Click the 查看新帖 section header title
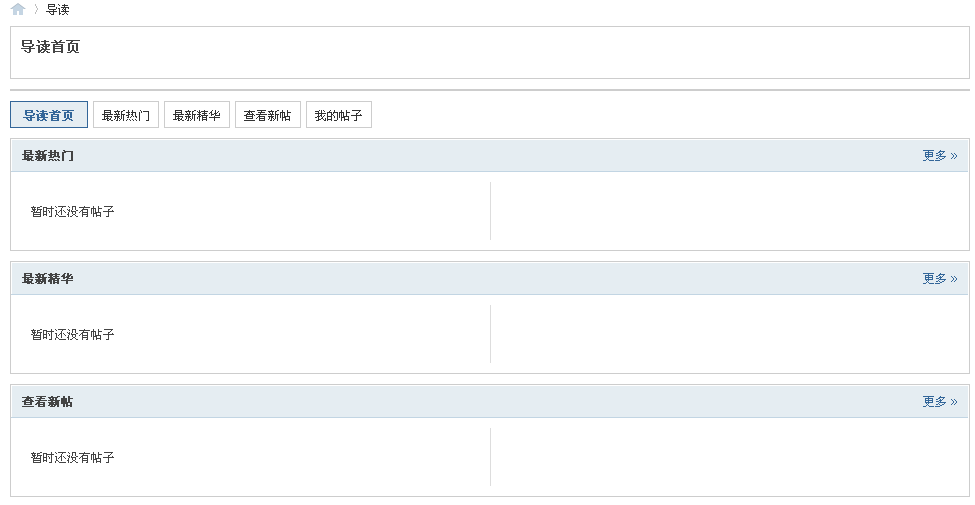Screen dimensions: 975x505 (48, 402)
